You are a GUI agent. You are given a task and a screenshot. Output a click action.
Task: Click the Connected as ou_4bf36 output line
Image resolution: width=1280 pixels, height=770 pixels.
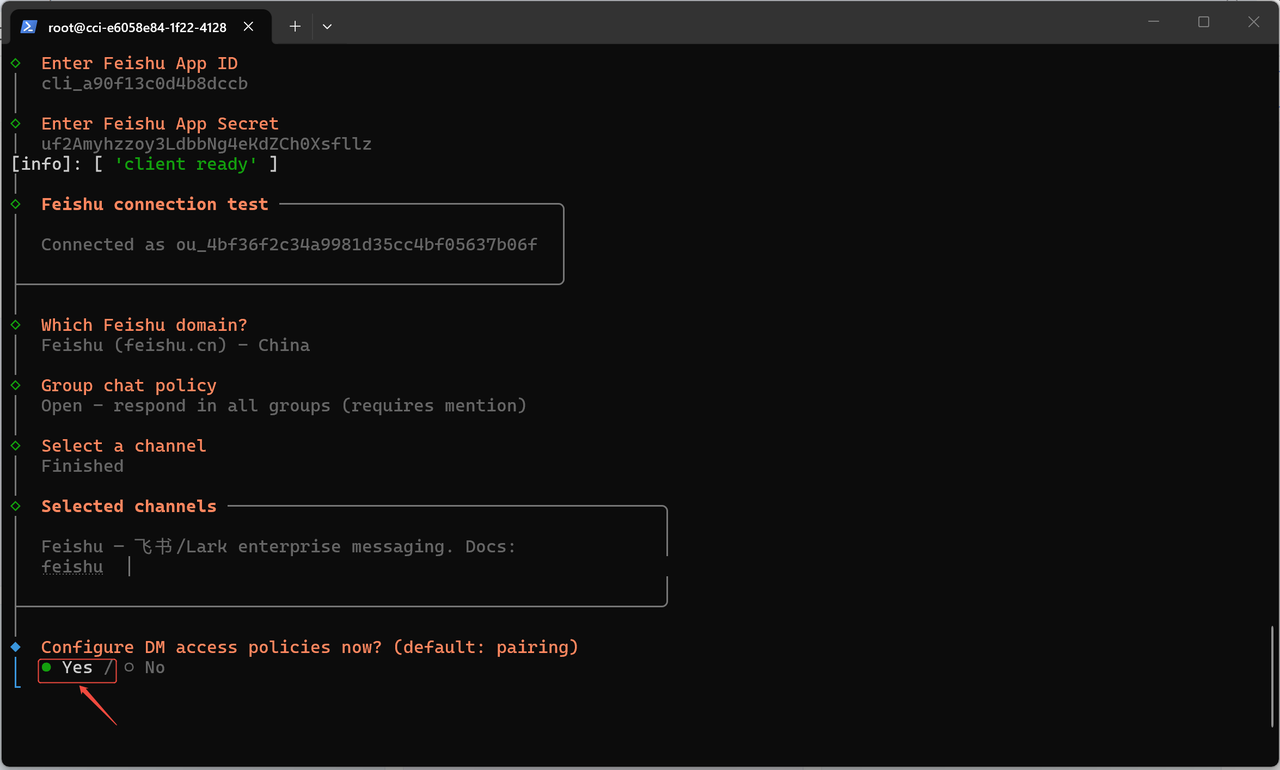[x=289, y=244]
